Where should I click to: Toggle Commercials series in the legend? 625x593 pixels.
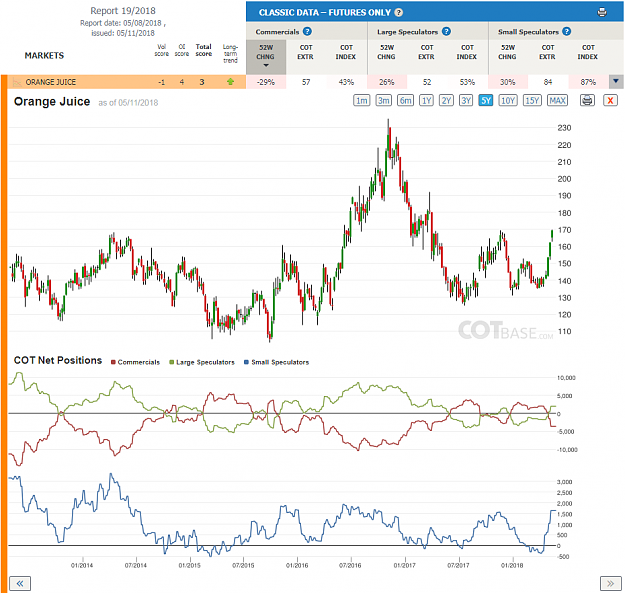[135, 362]
